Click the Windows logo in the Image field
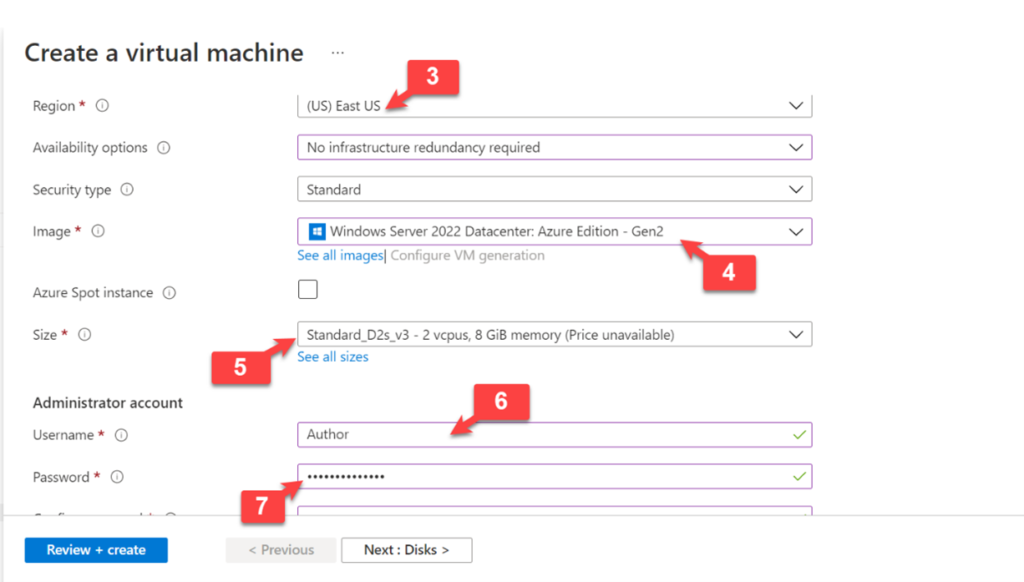This screenshot has height=582, width=1024. click(x=317, y=231)
